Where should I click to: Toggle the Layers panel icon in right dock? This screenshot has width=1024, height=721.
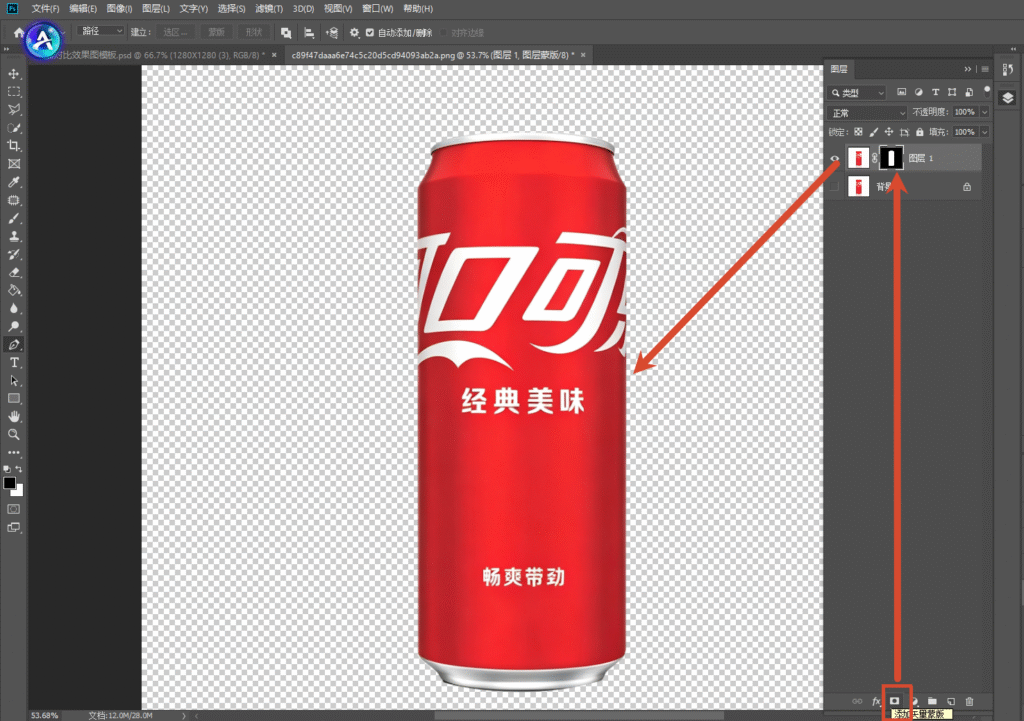pos(1008,98)
